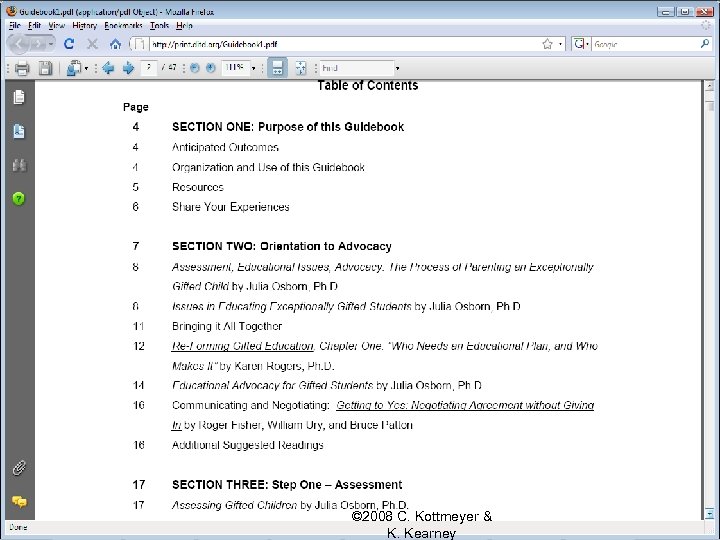720x540 pixels.
Task: Zoom out of the PDF
Action: pyautogui.click(x=195, y=68)
